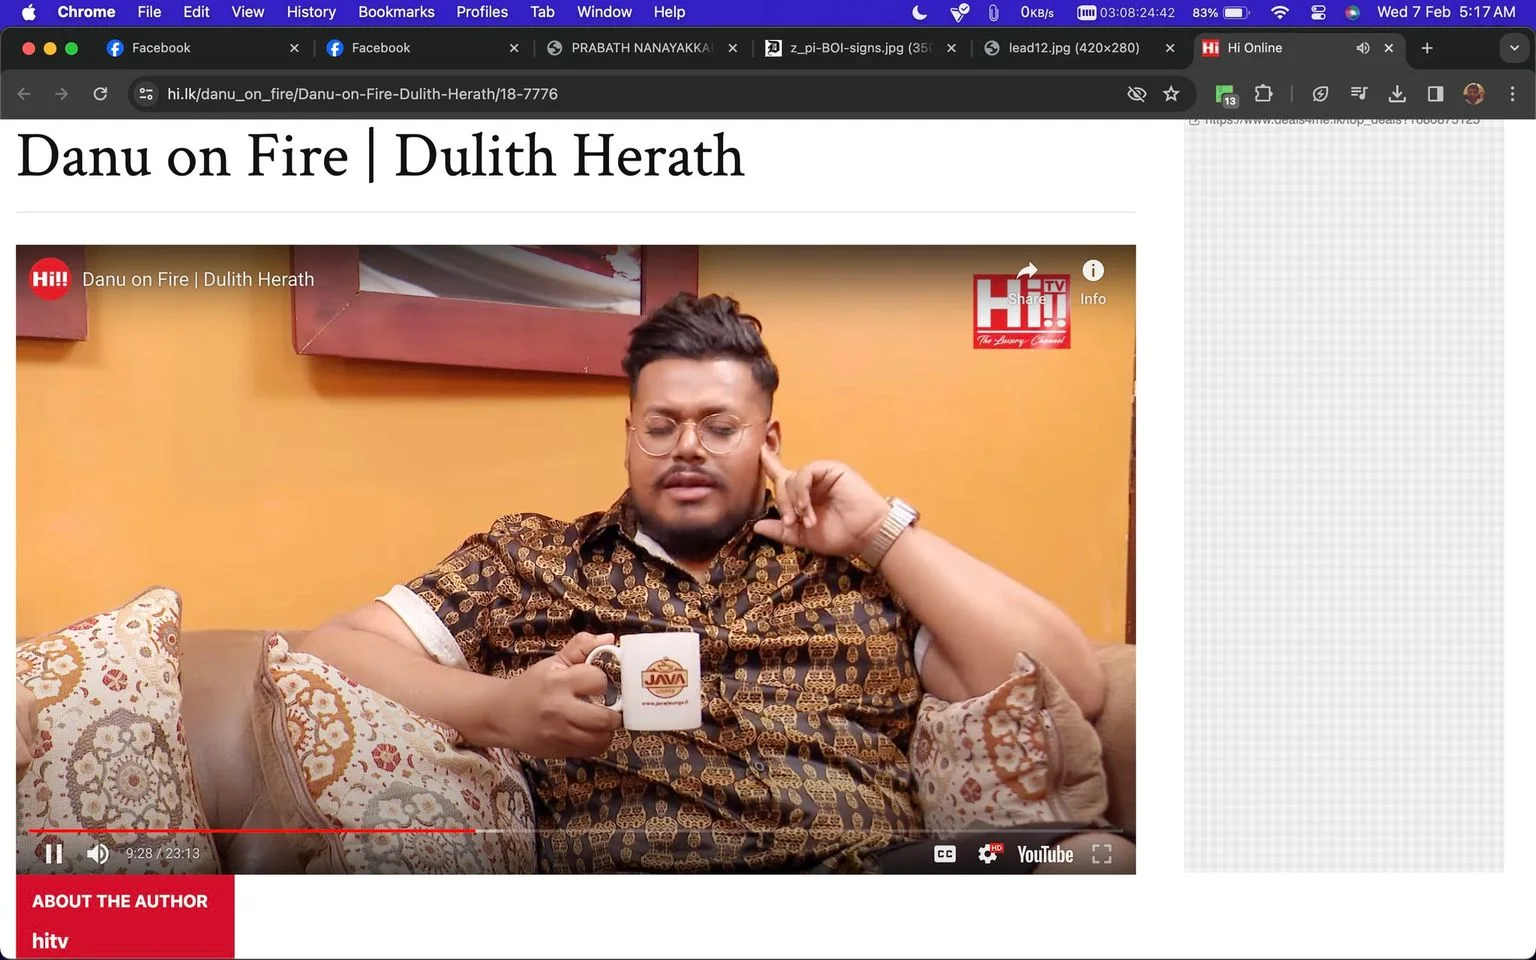
Task: Pause the YouTube video
Action: [54, 853]
